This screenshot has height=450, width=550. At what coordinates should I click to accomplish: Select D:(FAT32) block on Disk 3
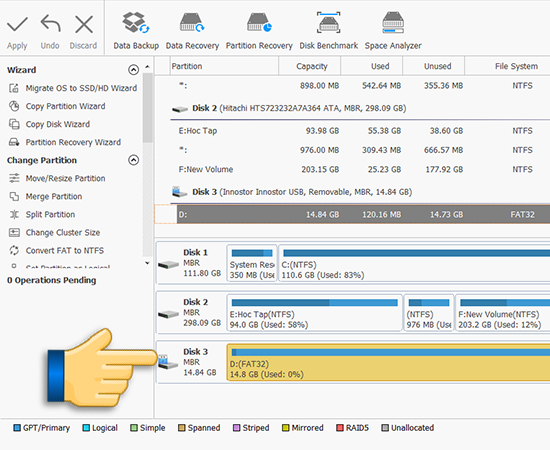(389, 362)
